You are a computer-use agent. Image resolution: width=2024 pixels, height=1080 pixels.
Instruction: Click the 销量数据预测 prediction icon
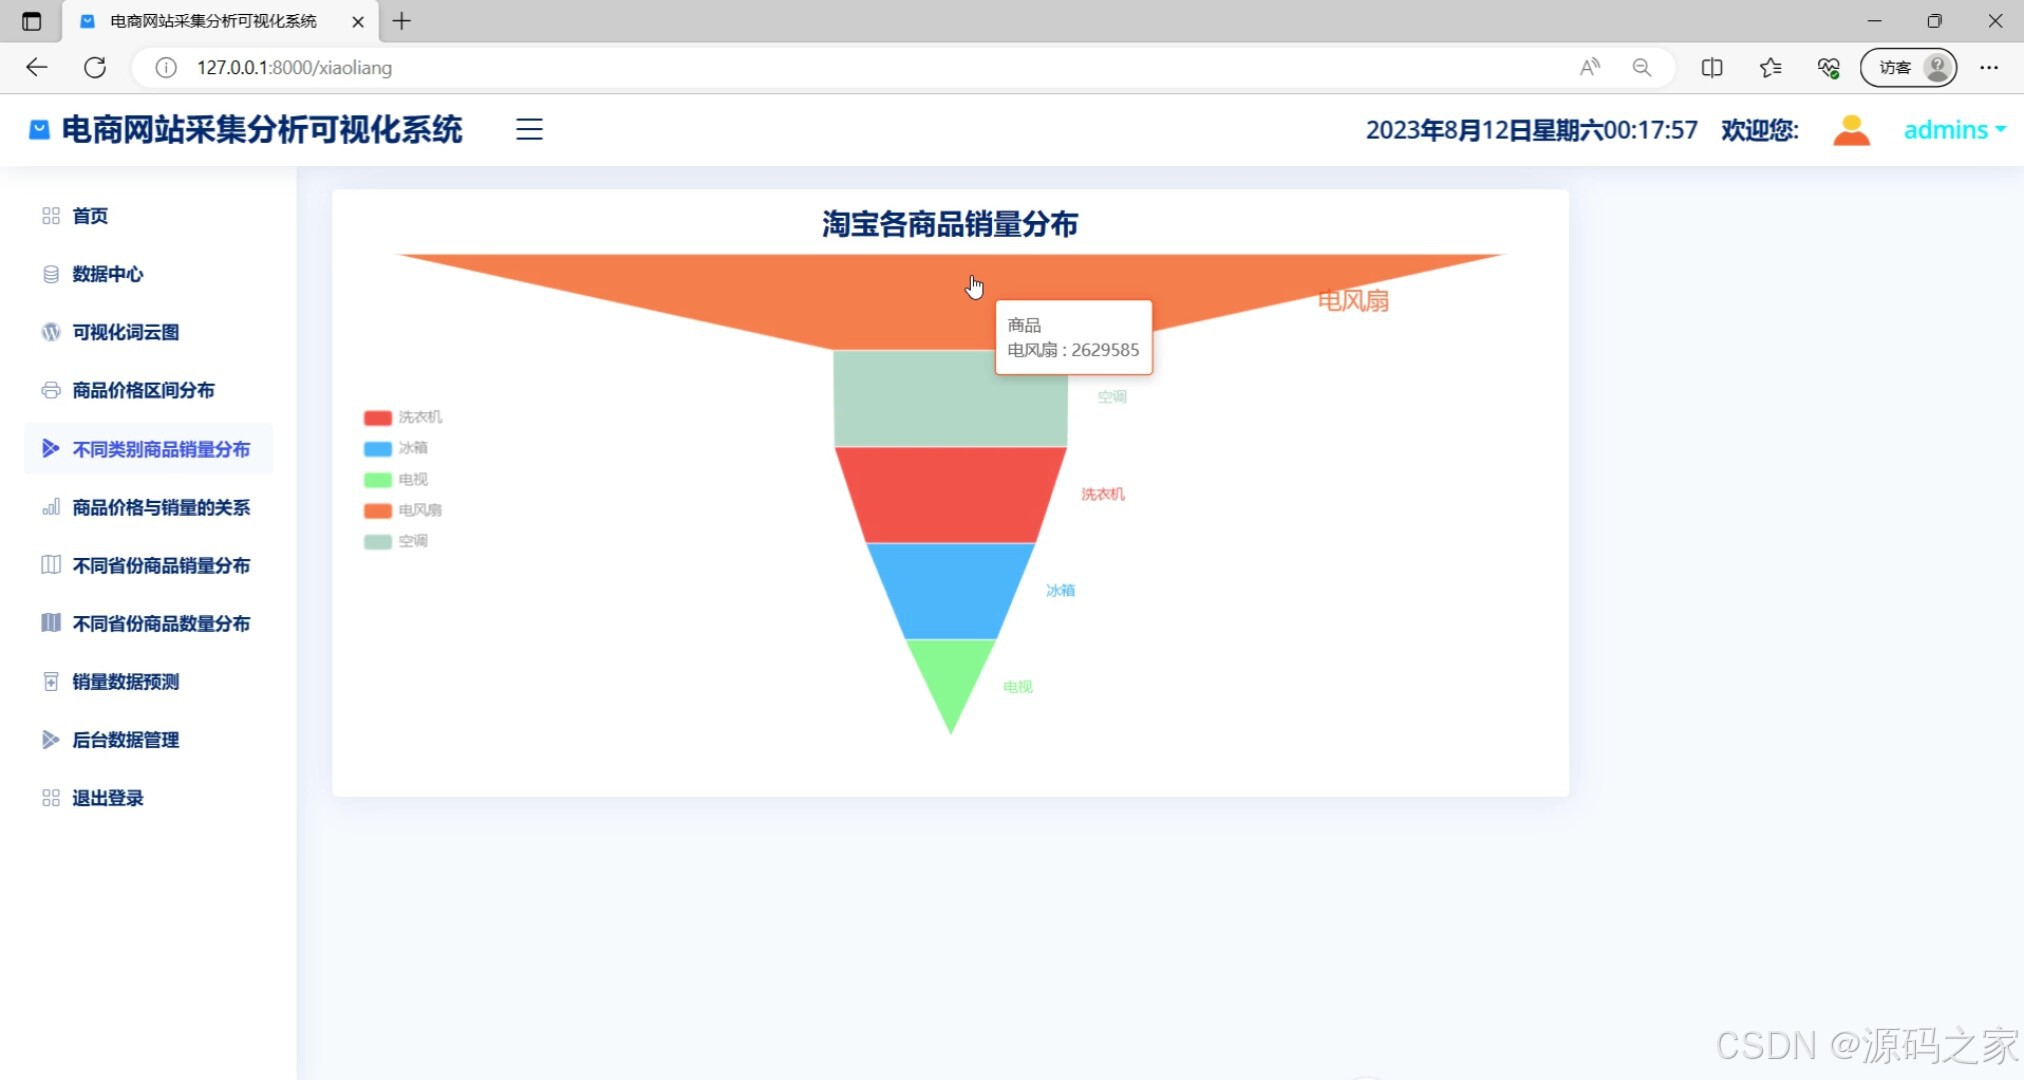(50, 681)
